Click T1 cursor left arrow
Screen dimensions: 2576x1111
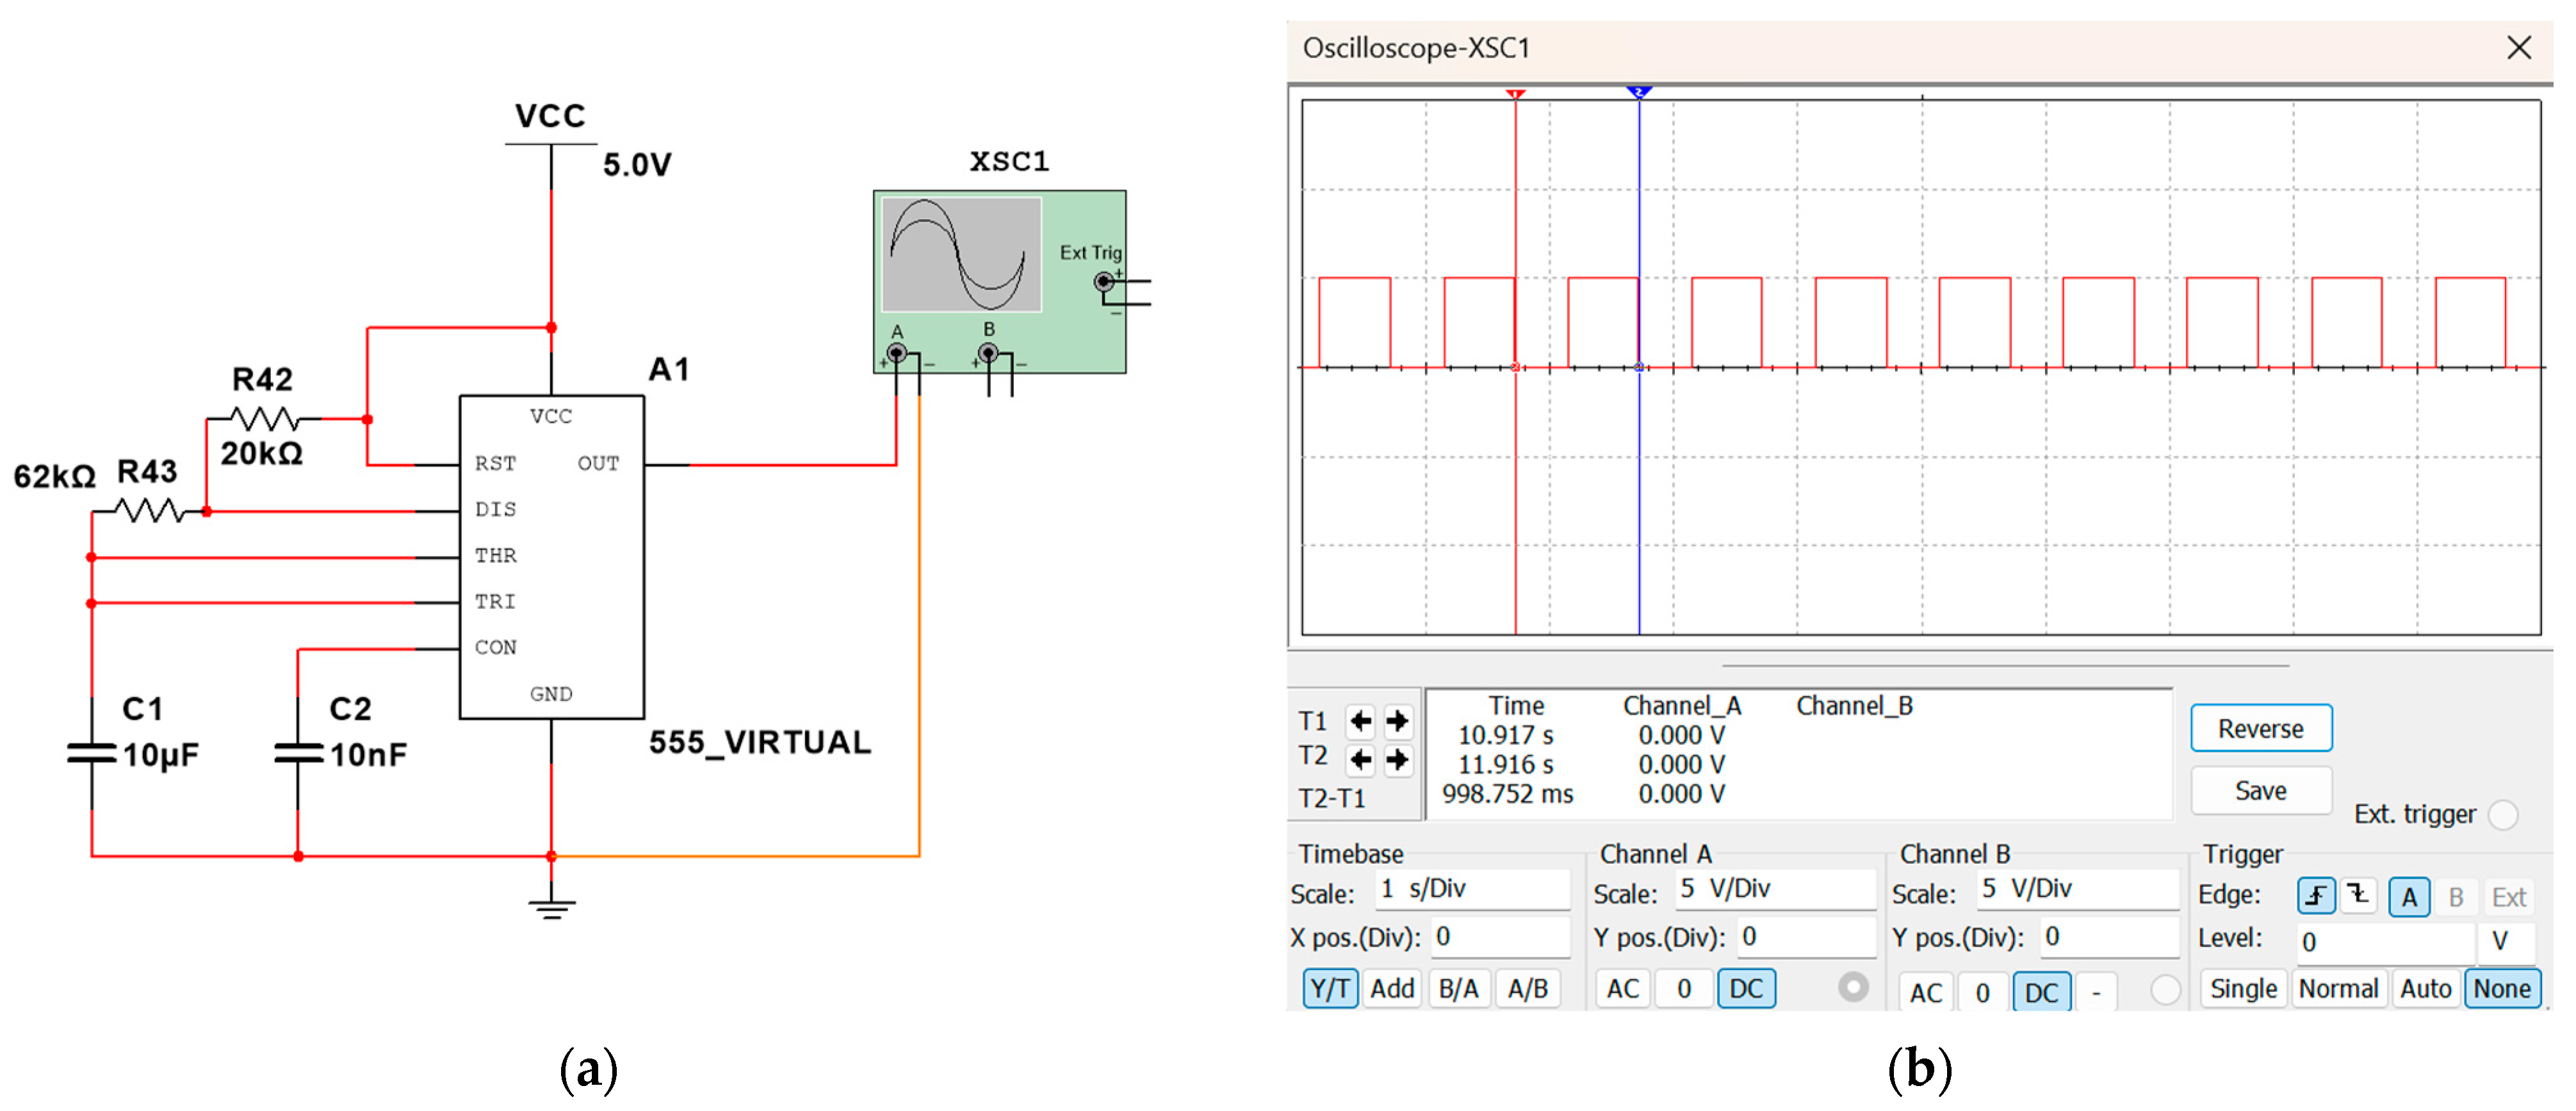[x=1360, y=720]
